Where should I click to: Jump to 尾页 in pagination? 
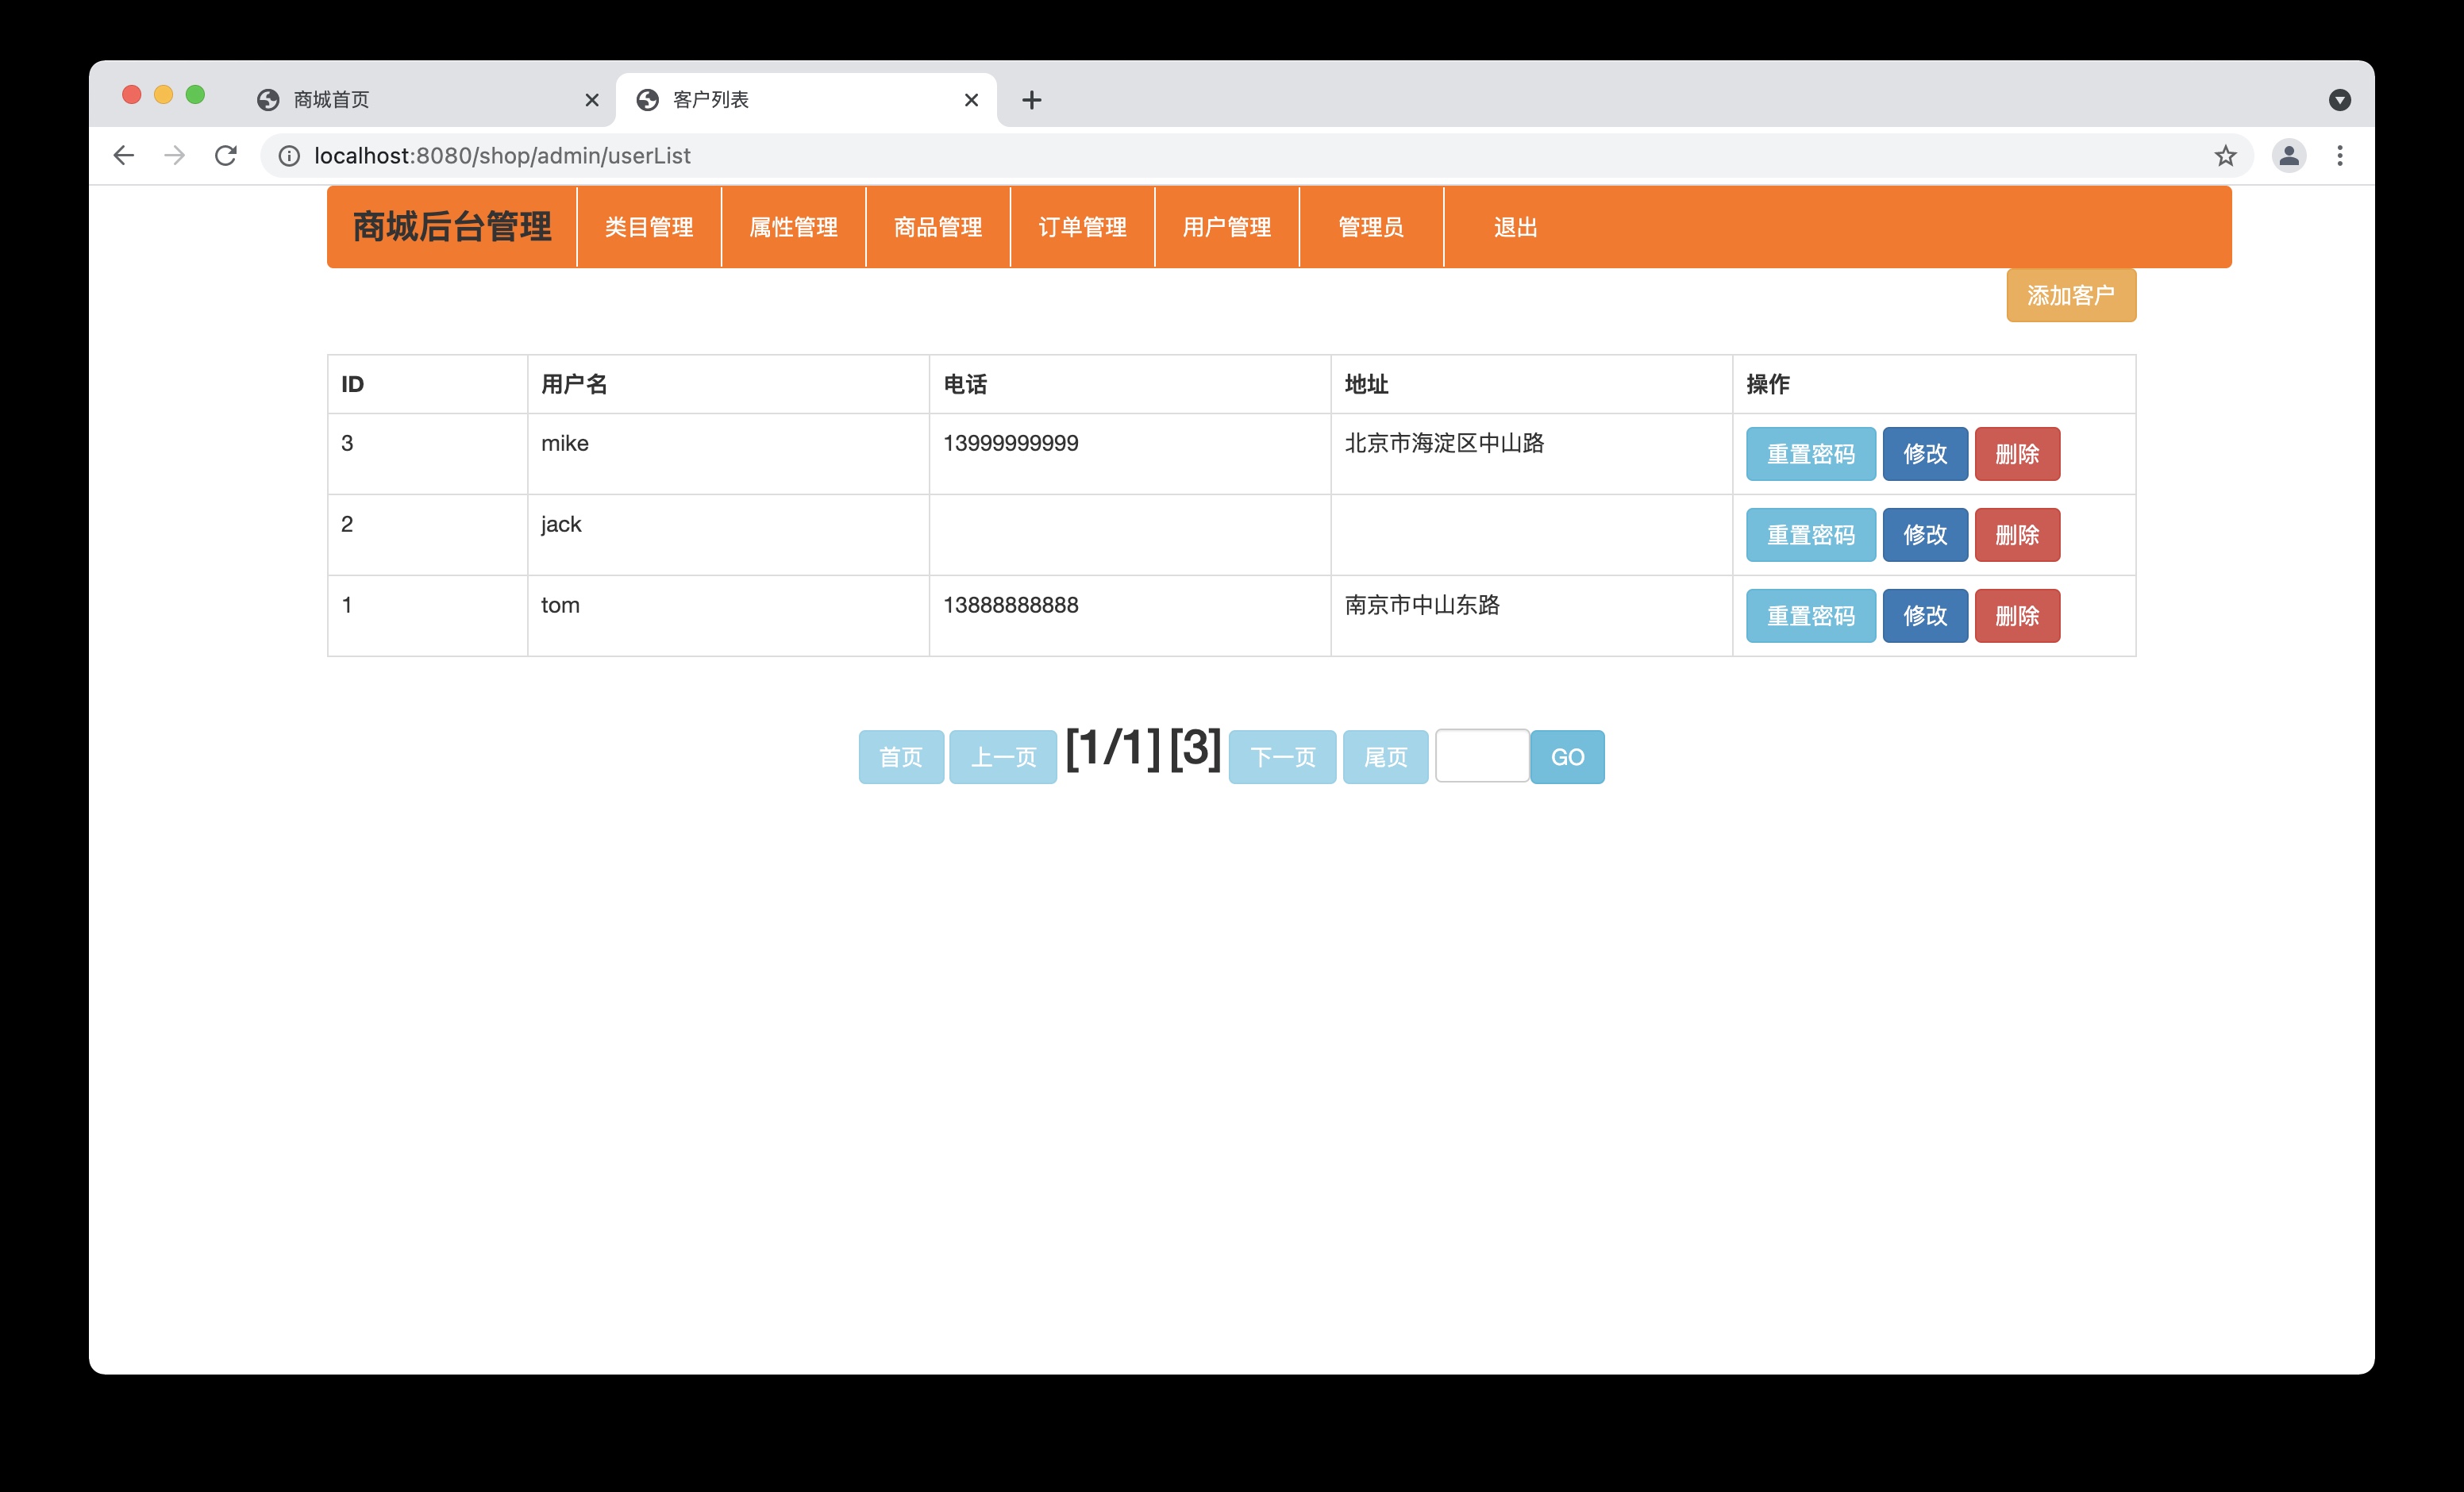coord(1385,757)
